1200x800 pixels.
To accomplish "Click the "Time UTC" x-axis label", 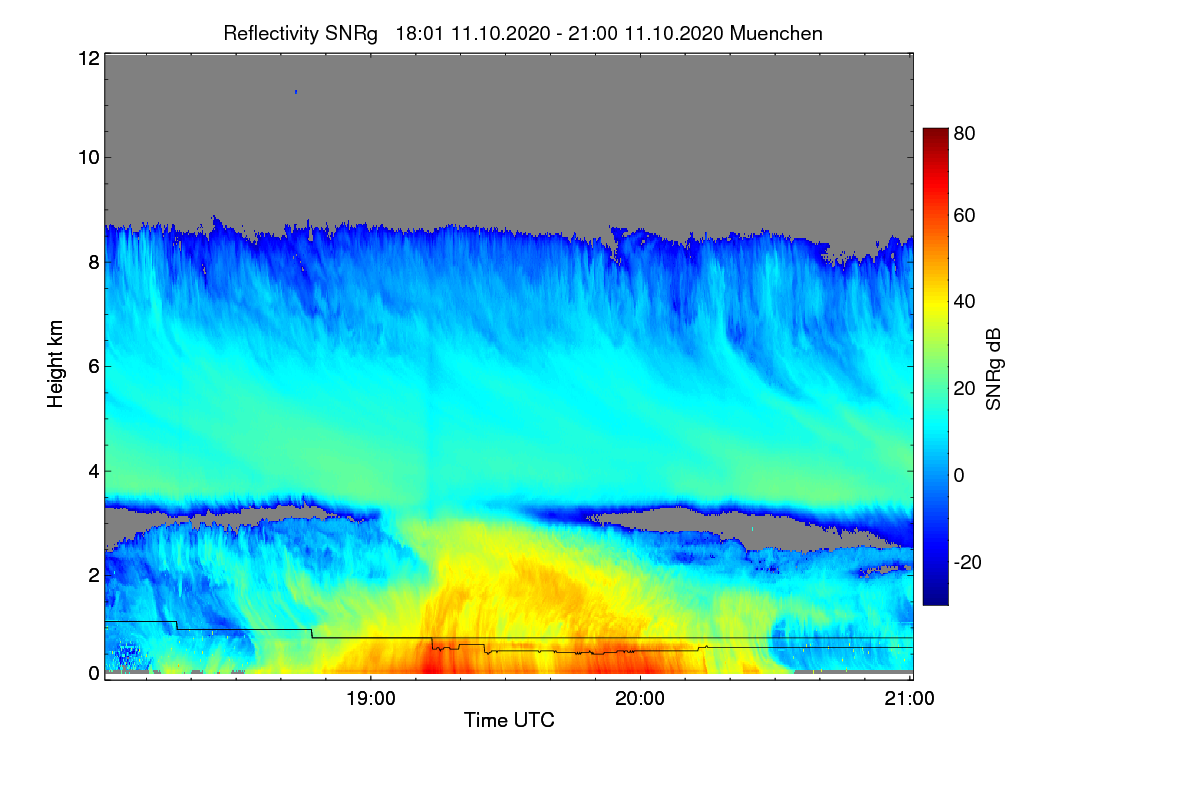I will 509,720.
